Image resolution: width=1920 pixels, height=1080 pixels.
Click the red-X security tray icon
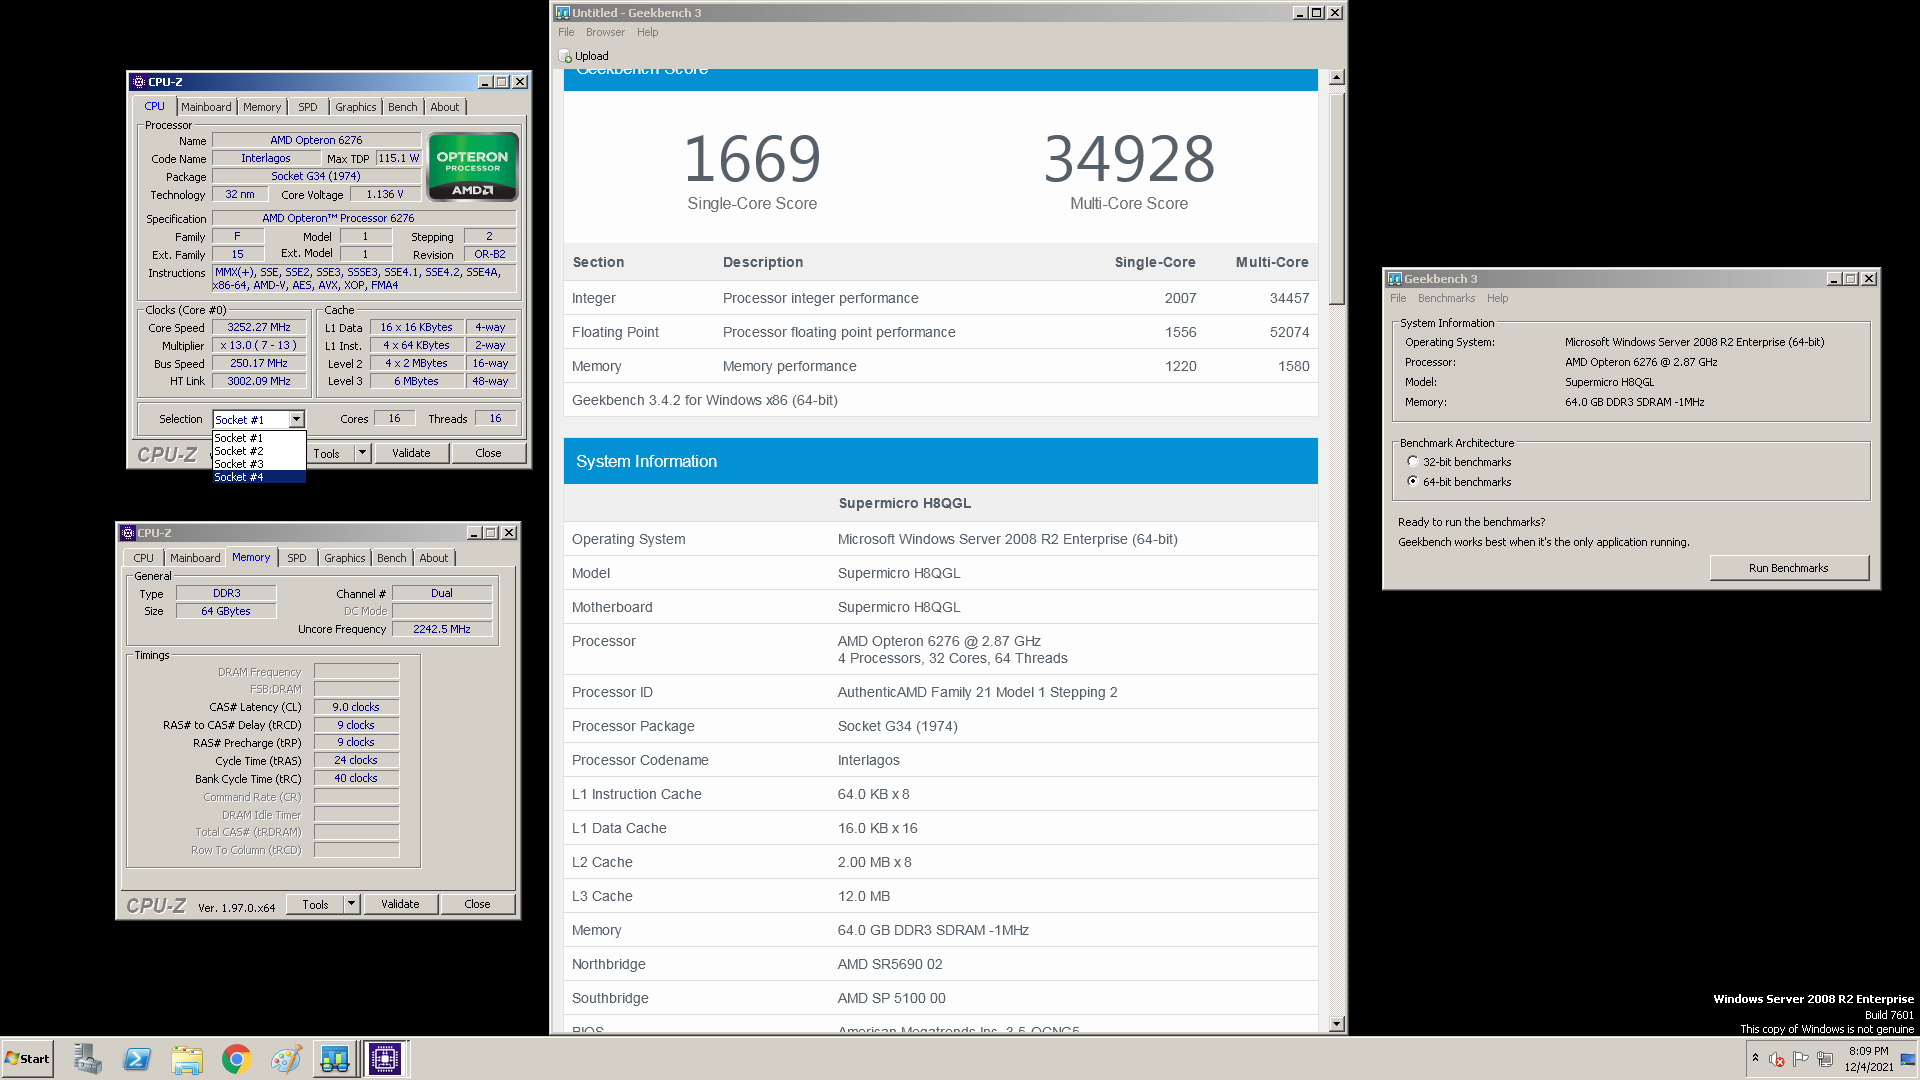[x=1777, y=1059]
